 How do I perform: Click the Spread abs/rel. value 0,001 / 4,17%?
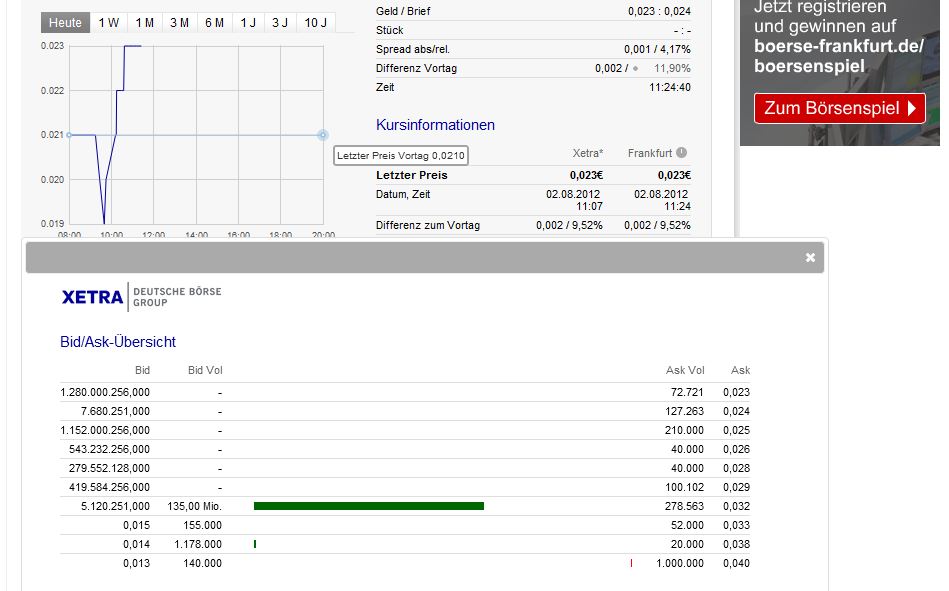tap(657, 49)
